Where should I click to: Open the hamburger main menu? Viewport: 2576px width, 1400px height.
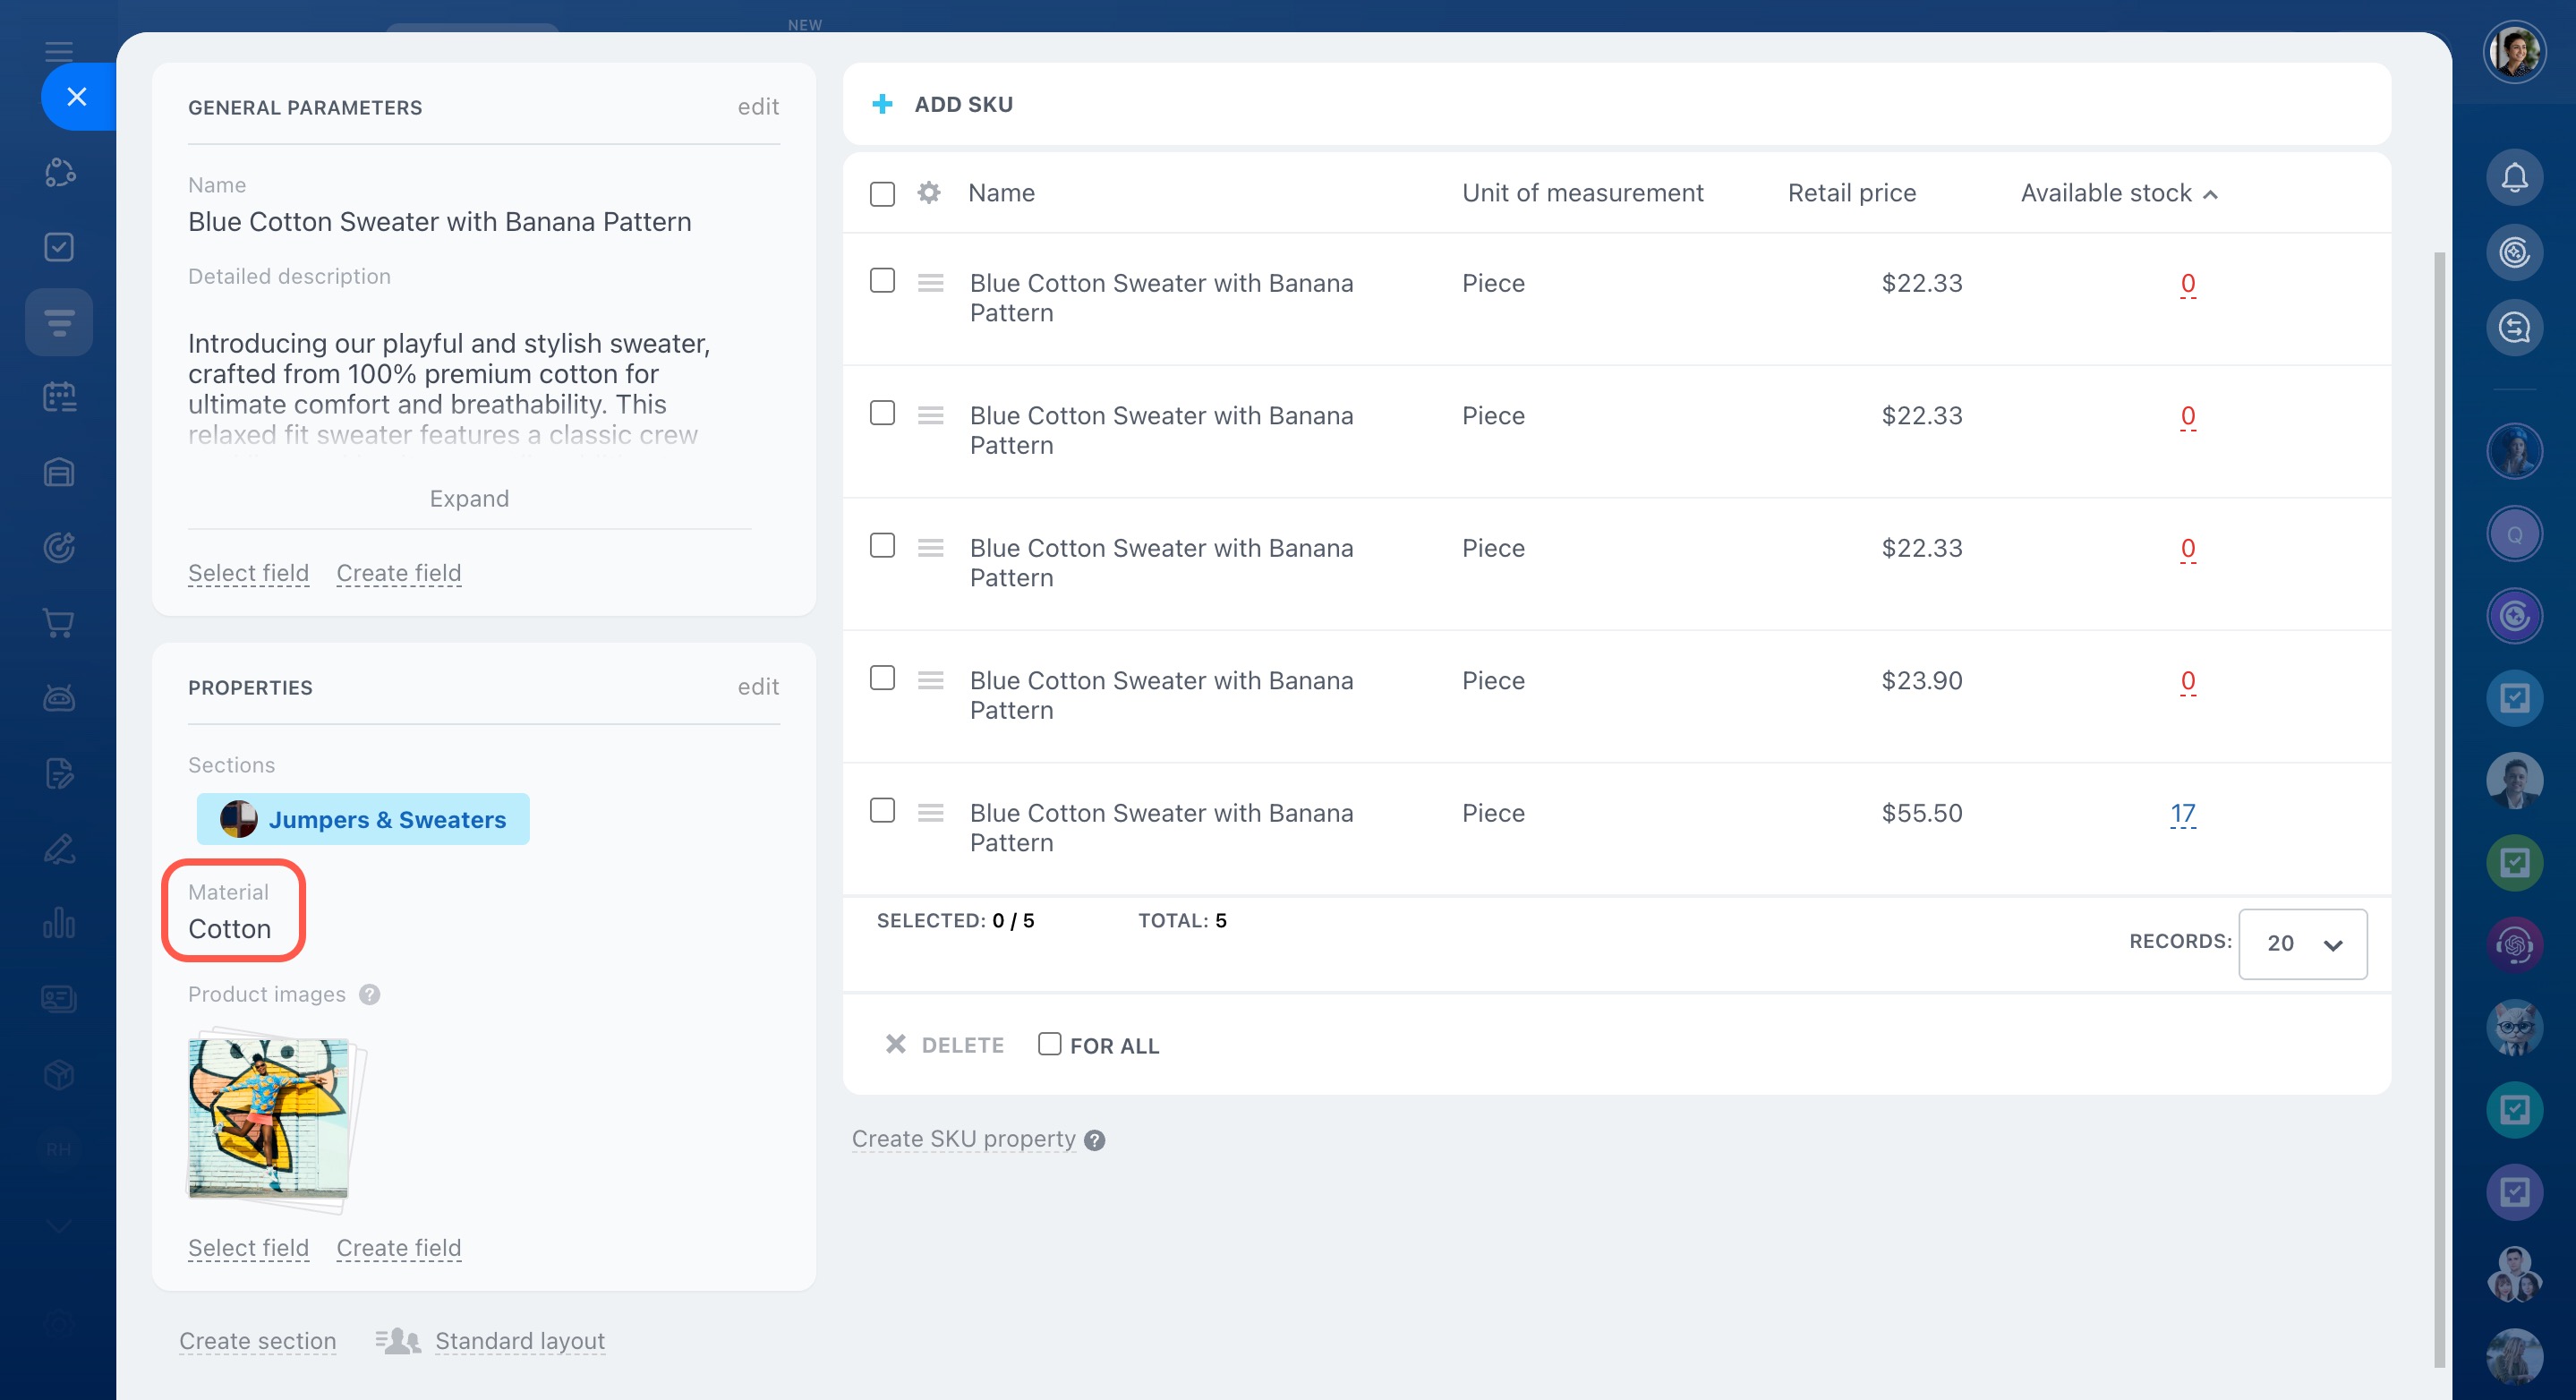(x=59, y=51)
